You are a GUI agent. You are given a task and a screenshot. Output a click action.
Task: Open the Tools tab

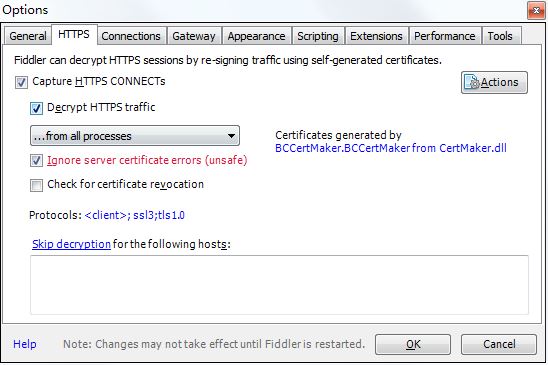[500, 36]
